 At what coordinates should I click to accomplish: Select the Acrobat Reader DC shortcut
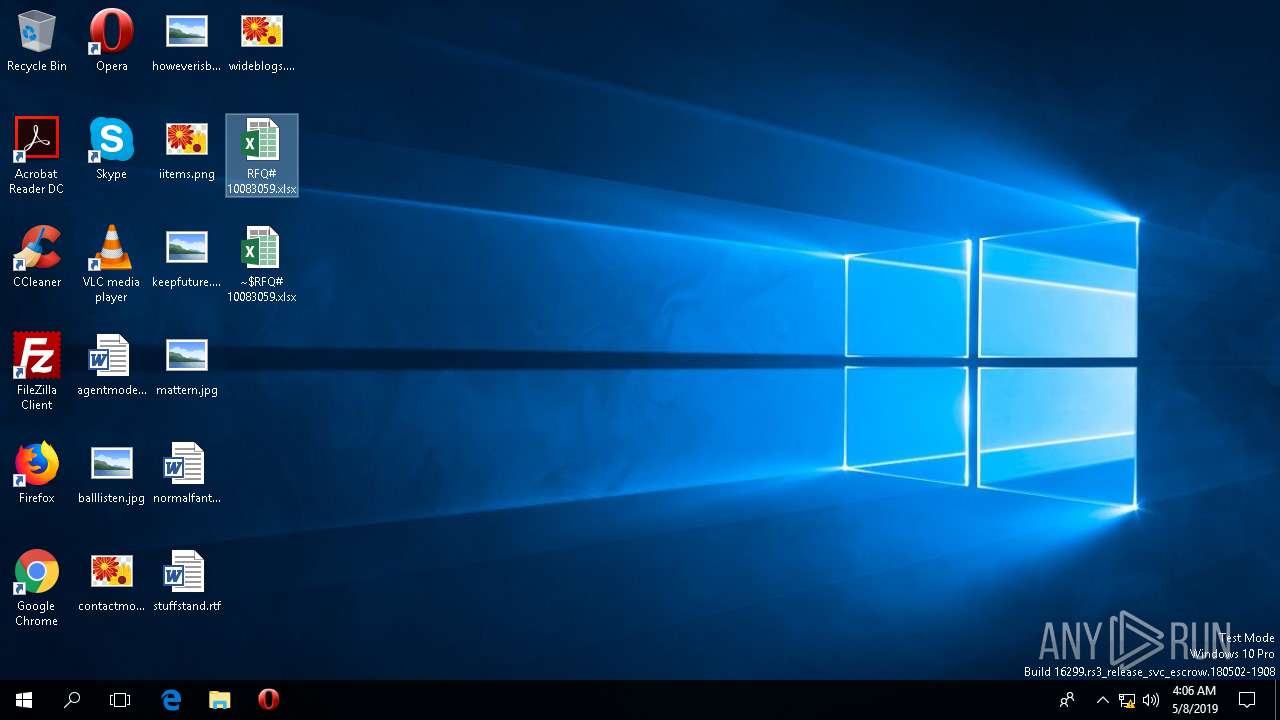click(37, 155)
